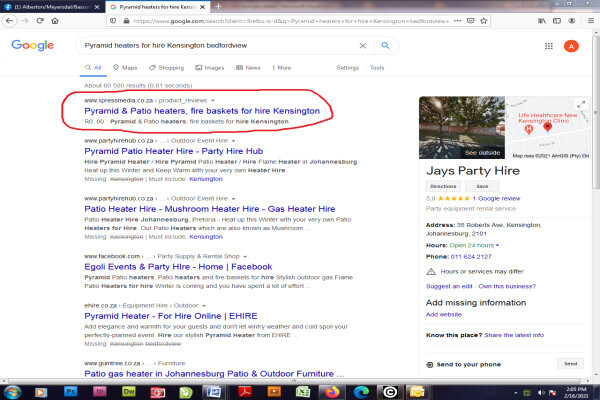
Task: Open Patio gas heater in Johannesburg result
Action: (x=214, y=374)
